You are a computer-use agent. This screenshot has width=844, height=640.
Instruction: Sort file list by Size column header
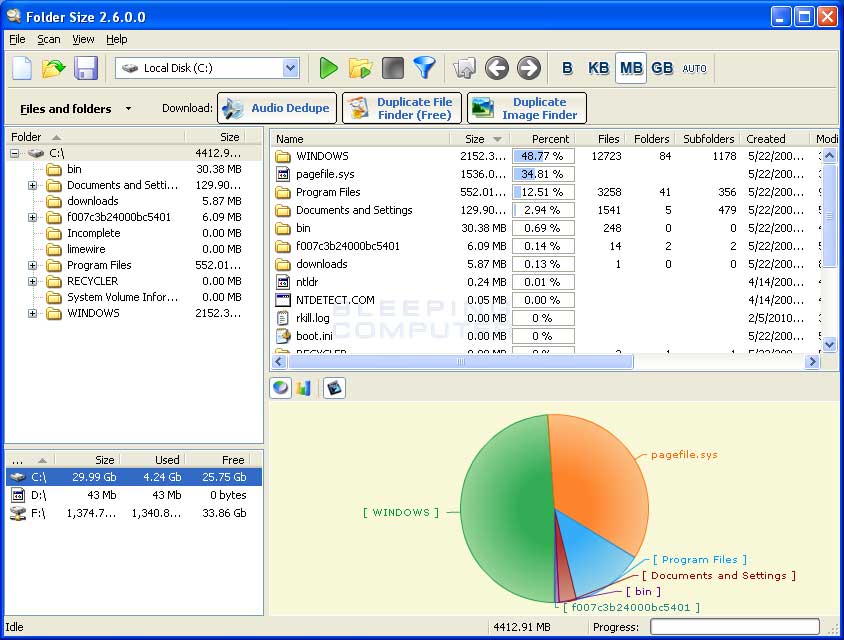click(480, 139)
